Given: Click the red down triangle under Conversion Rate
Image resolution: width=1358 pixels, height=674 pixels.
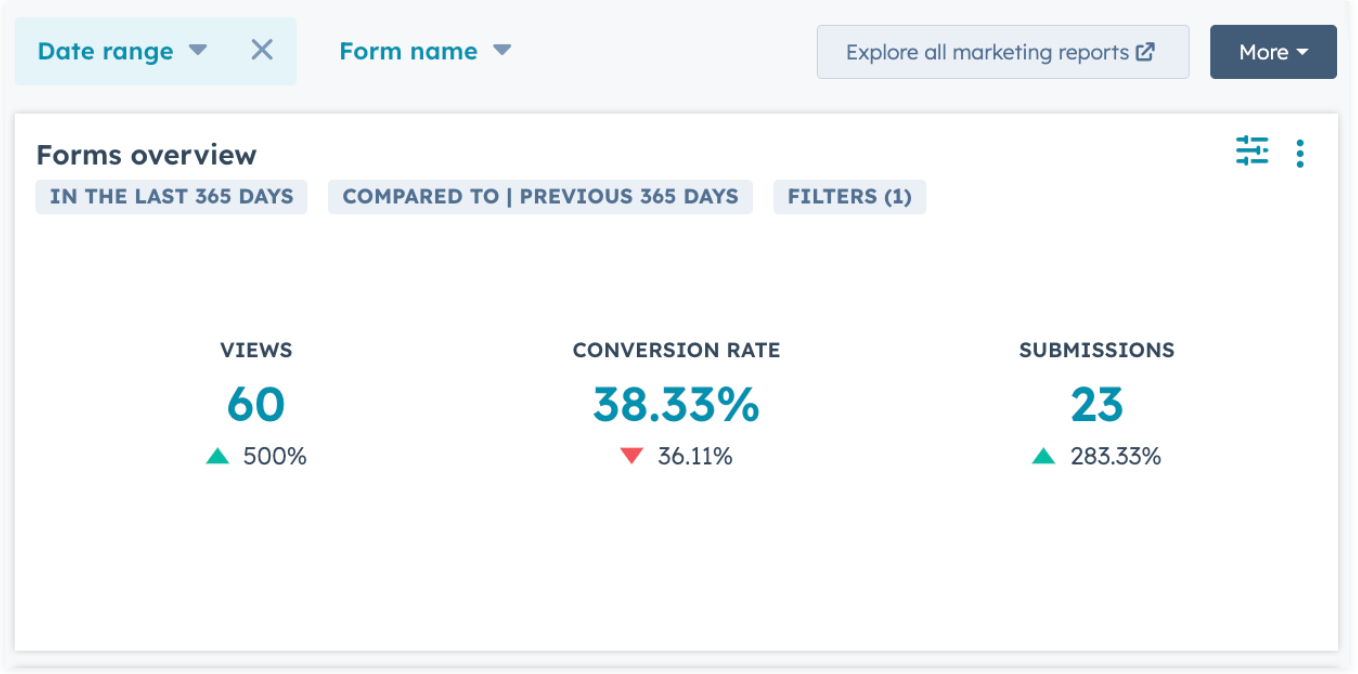Looking at the screenshot, I should coord(631,456).
